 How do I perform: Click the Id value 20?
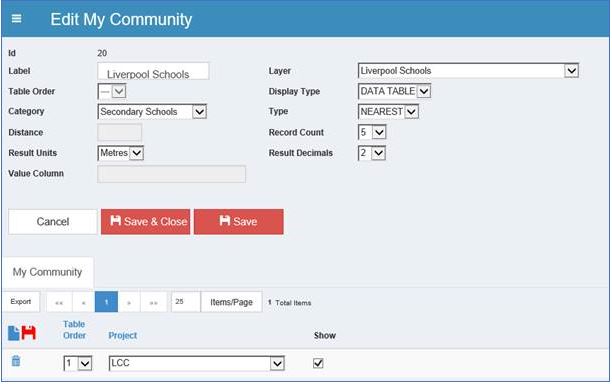(102, 53)
